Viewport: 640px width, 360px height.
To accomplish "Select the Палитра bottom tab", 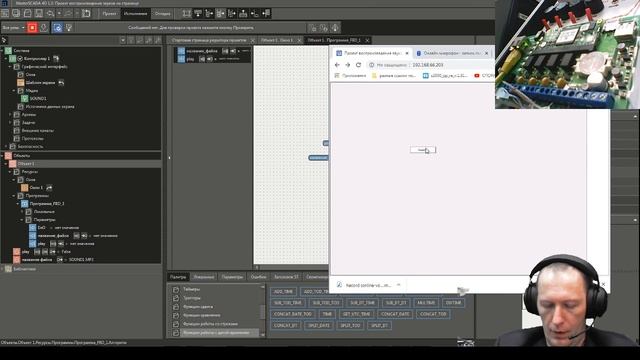I will click(178, 277).
